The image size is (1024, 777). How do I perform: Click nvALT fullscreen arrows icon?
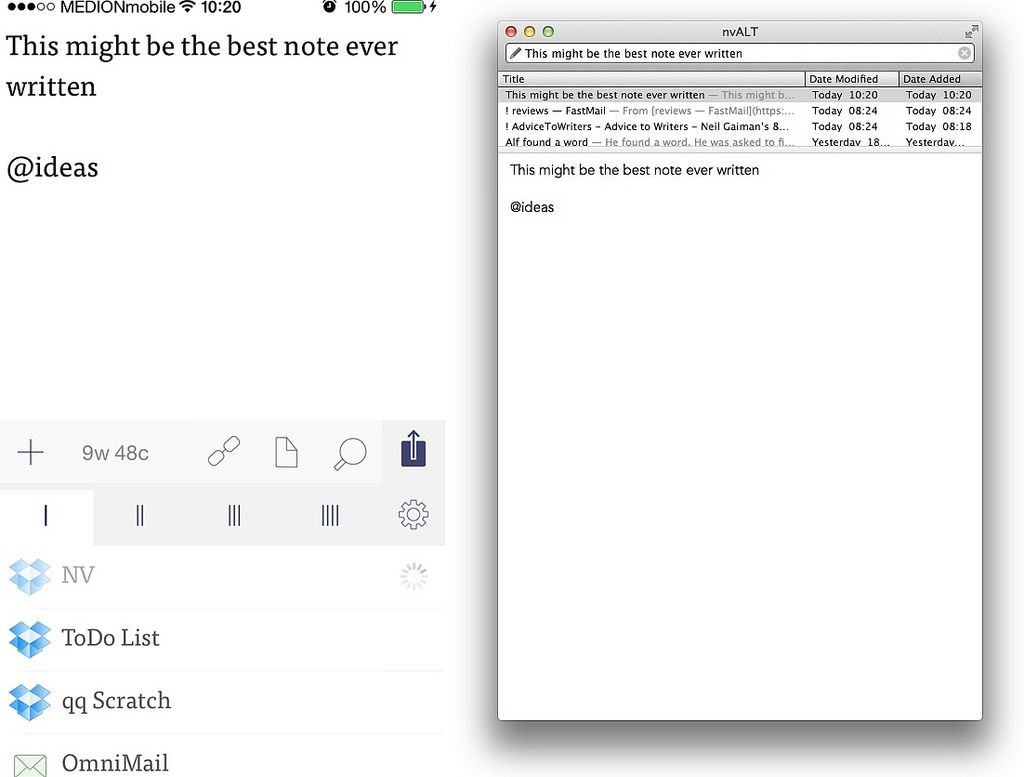[971, 32]
